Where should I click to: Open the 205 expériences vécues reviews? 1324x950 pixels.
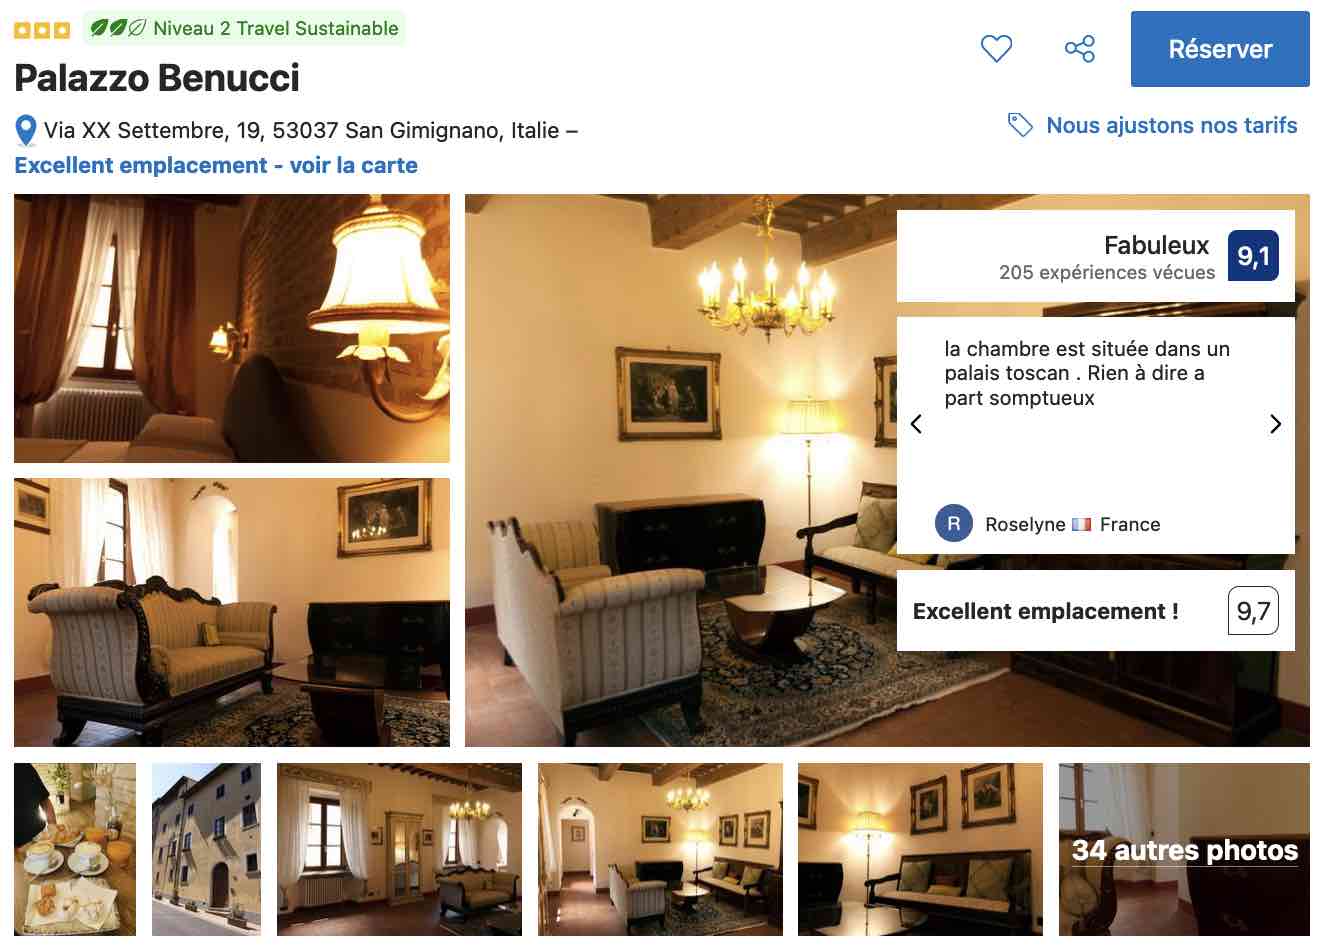(x=1107, y=272)
